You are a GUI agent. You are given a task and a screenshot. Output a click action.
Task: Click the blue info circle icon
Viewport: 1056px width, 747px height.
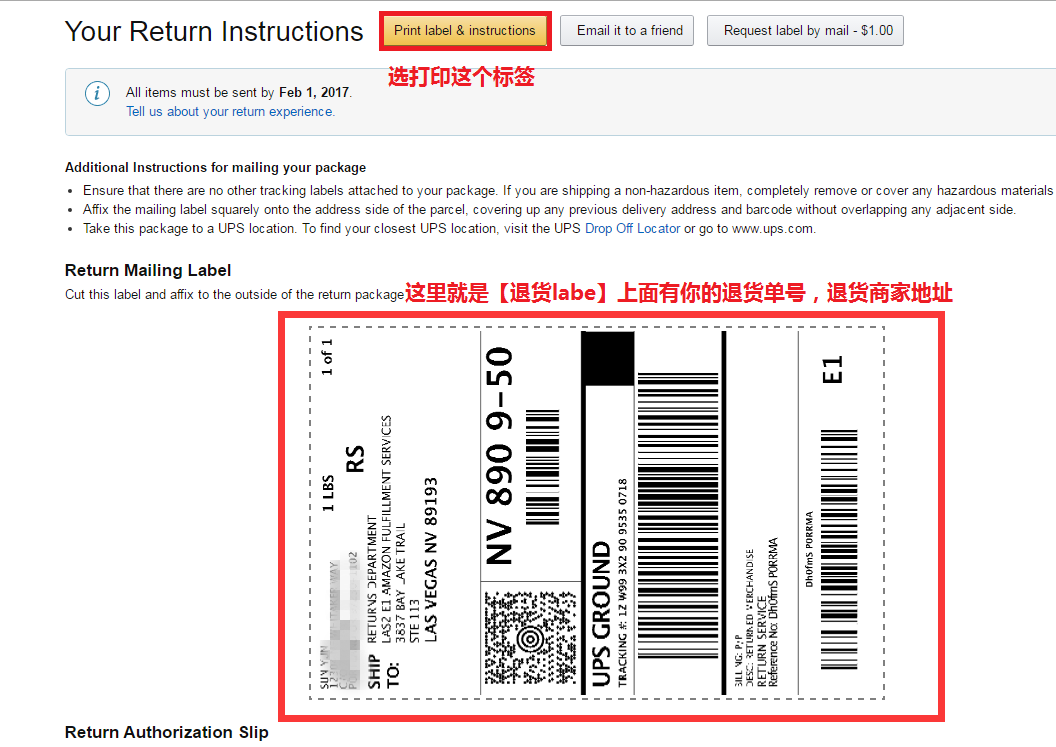pos(98,93)
